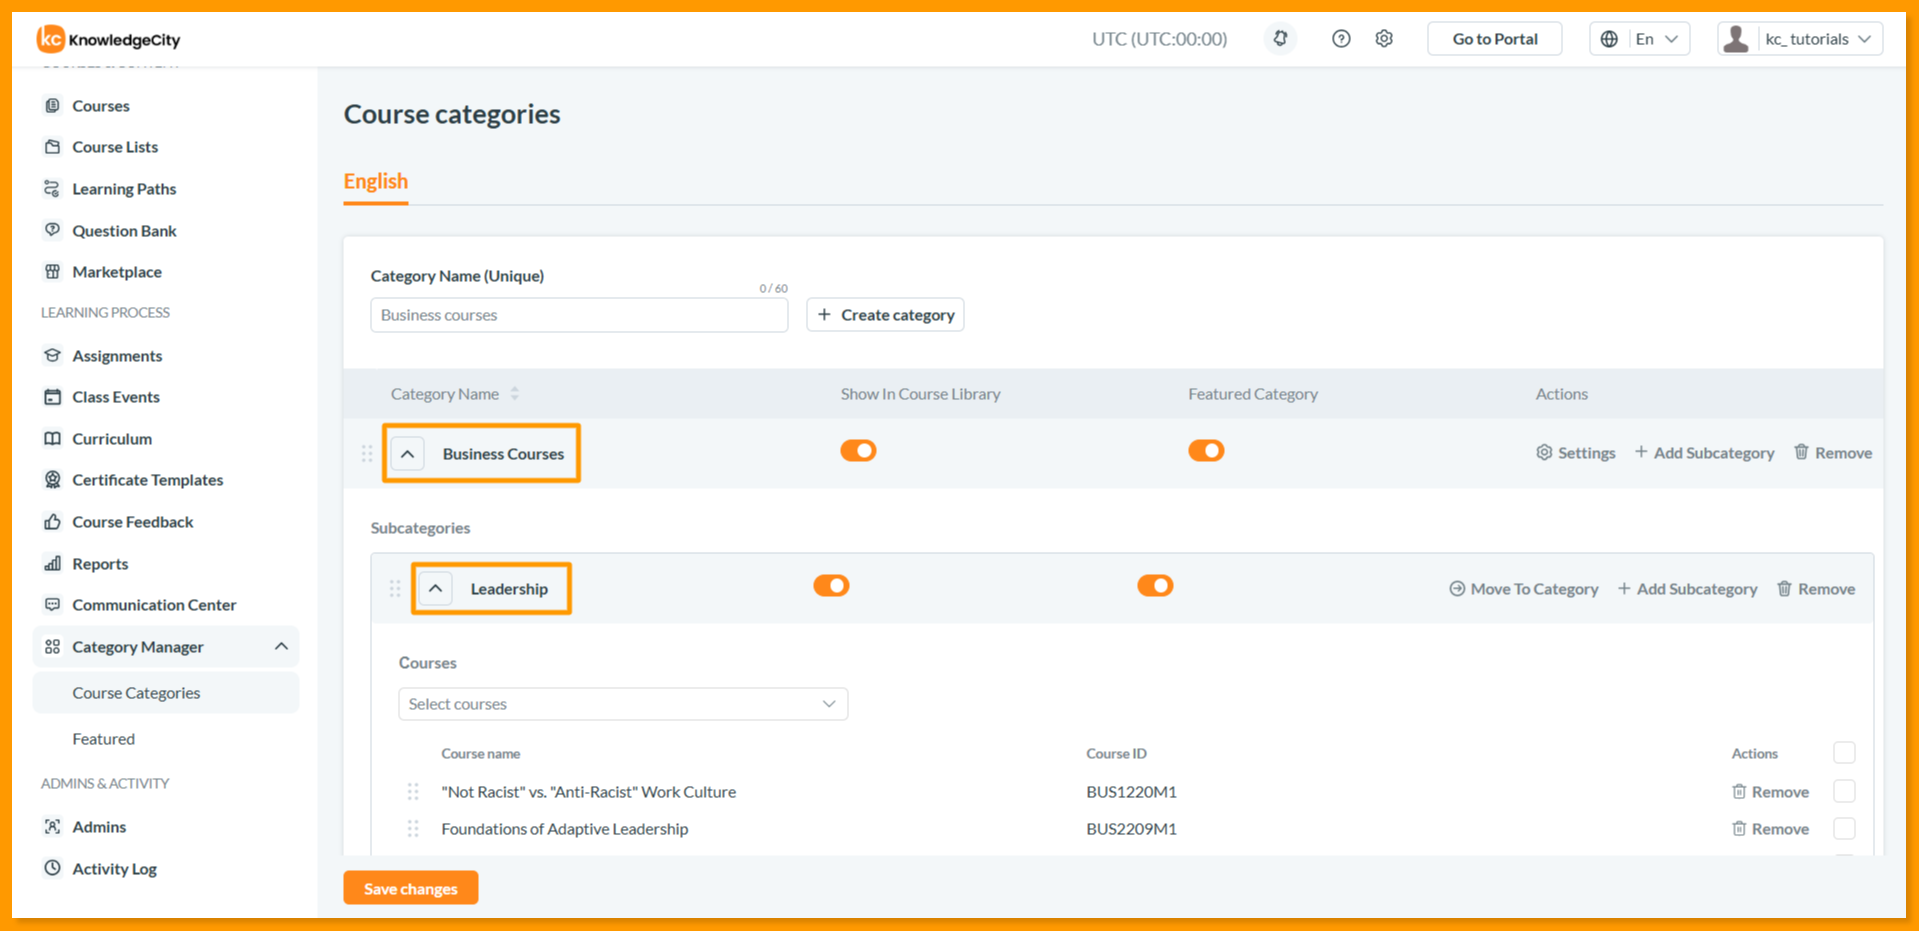Collapse the Leadership subcategory

tap(435, 589)
